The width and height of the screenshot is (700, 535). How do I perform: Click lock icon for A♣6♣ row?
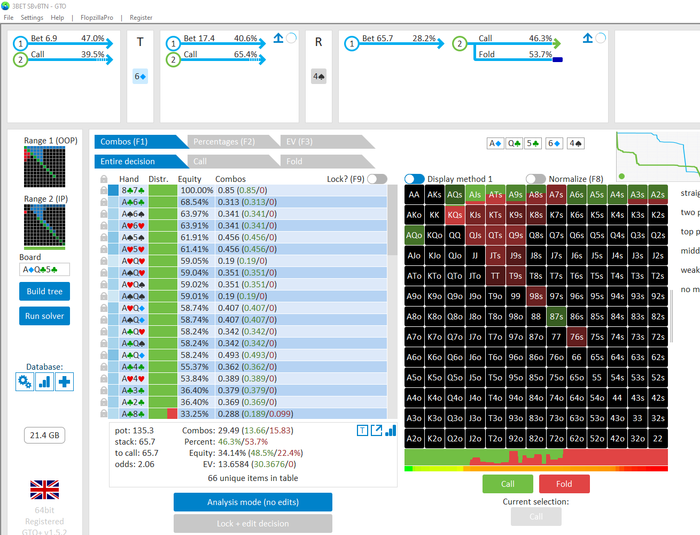(x=104, y=202)
